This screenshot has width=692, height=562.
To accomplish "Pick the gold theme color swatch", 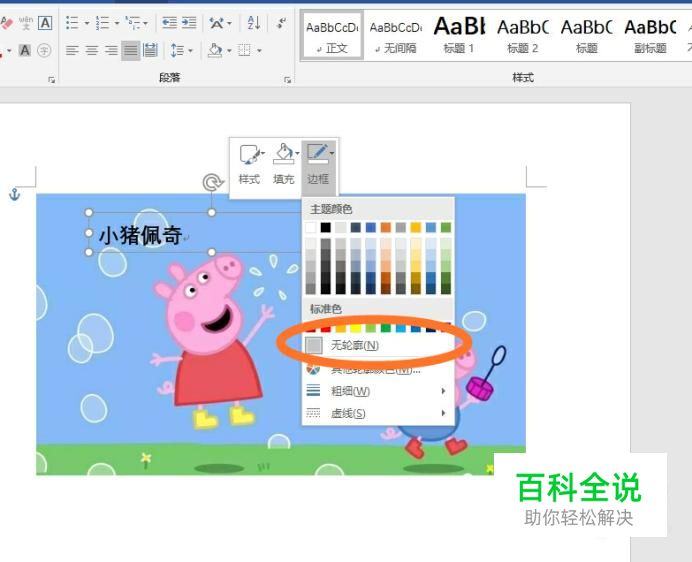I will tap(416, 227).
